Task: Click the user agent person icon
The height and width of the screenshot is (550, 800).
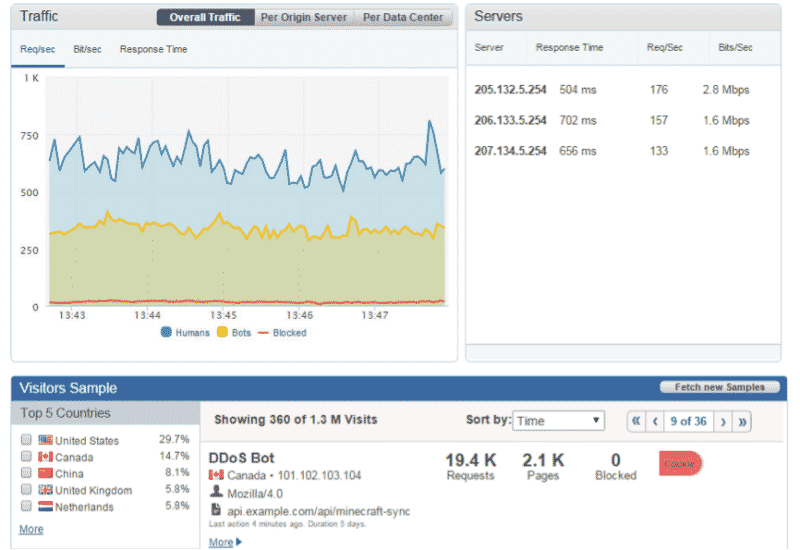Action: (x=215, y=492)
